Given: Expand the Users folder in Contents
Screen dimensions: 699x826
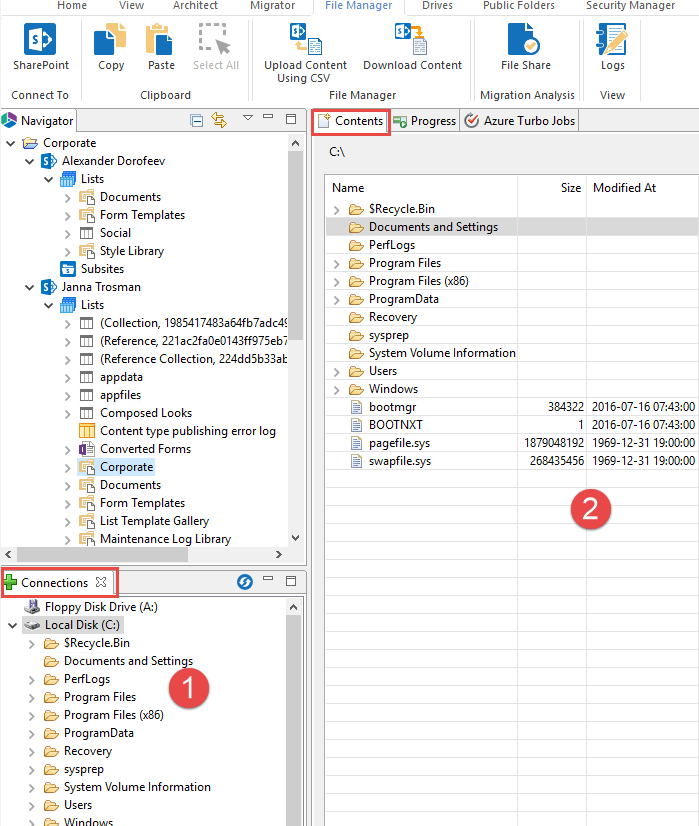Looking at the screenshot, I should (x=337, y=371).
